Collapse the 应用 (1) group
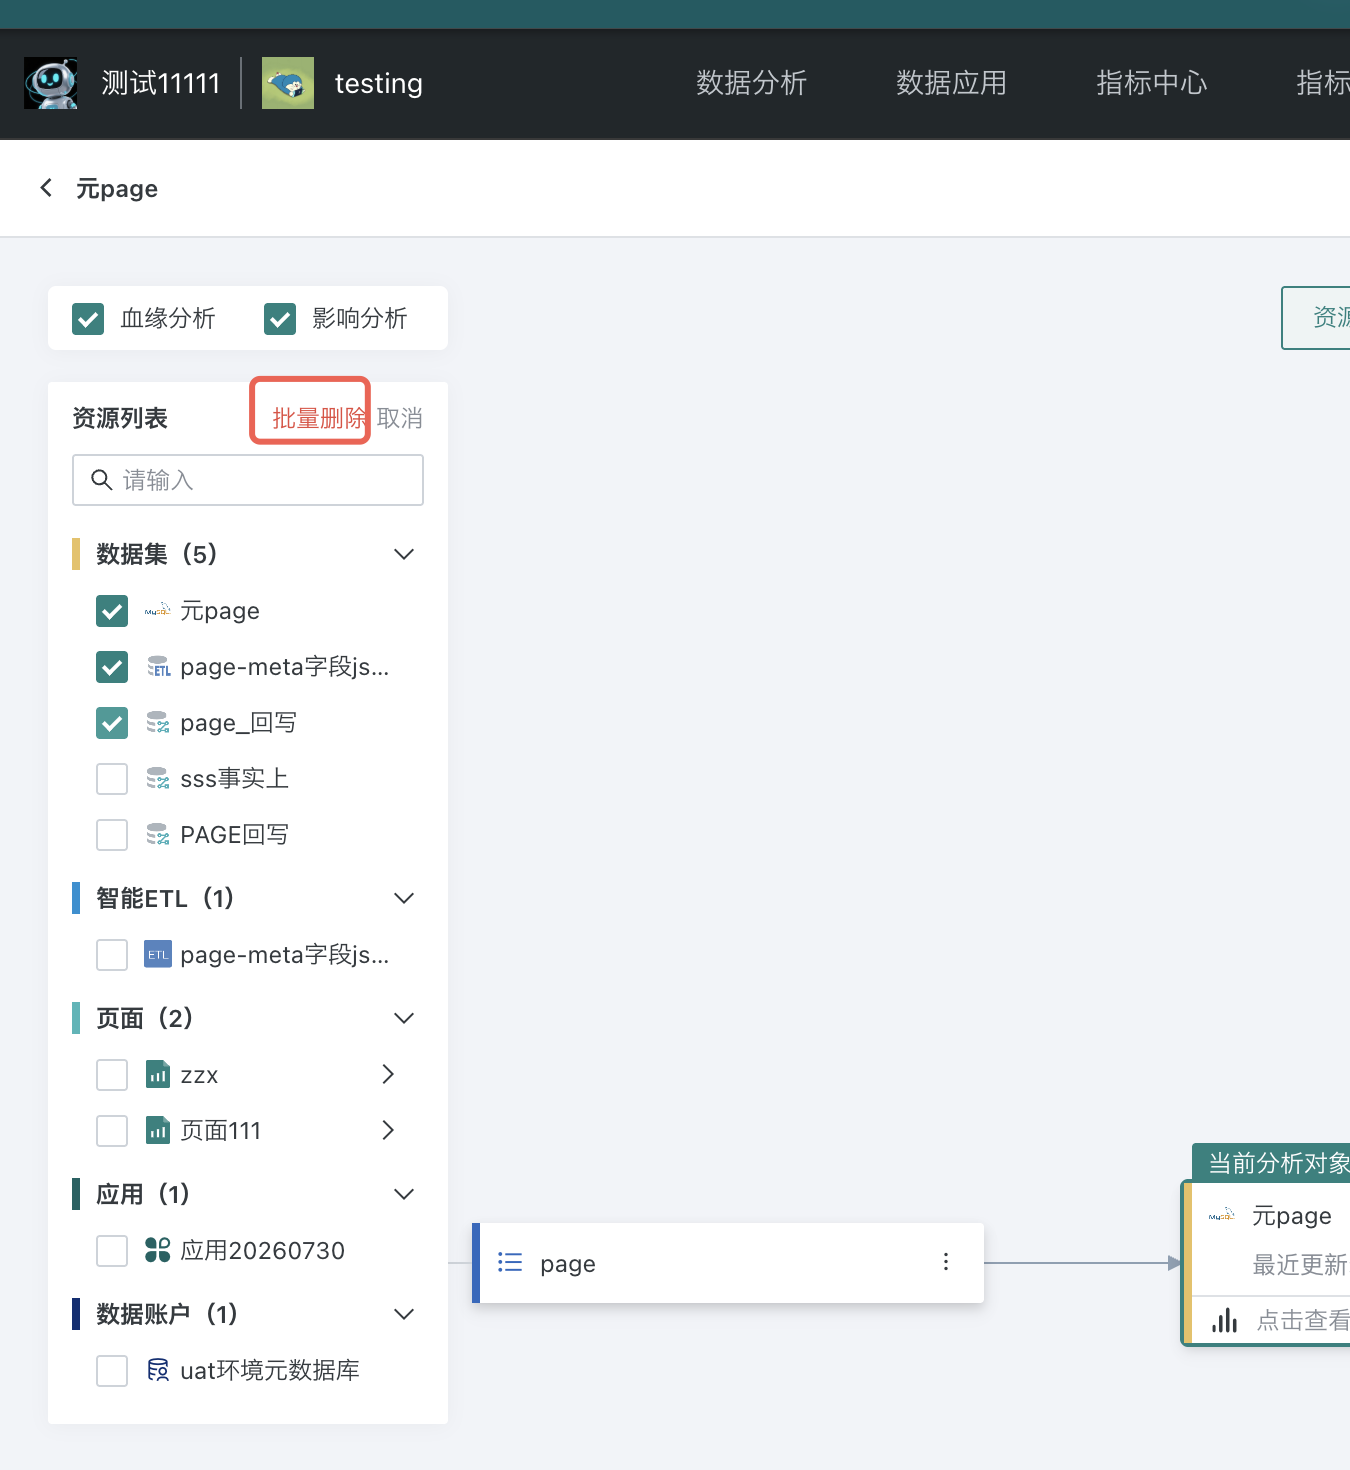1350x1470 pixels. (x=404, y=1194)
